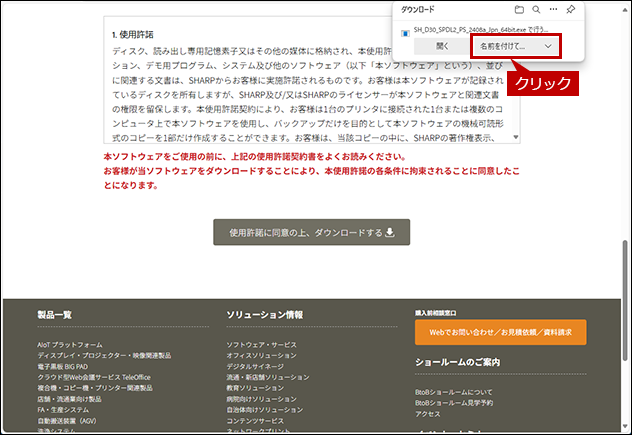Screen dimensions: 632x435
Task: Click Webでお問い合わせ／お見積依頼／資料請求 button
Action: pyautogui.click(x=501, y=332)
